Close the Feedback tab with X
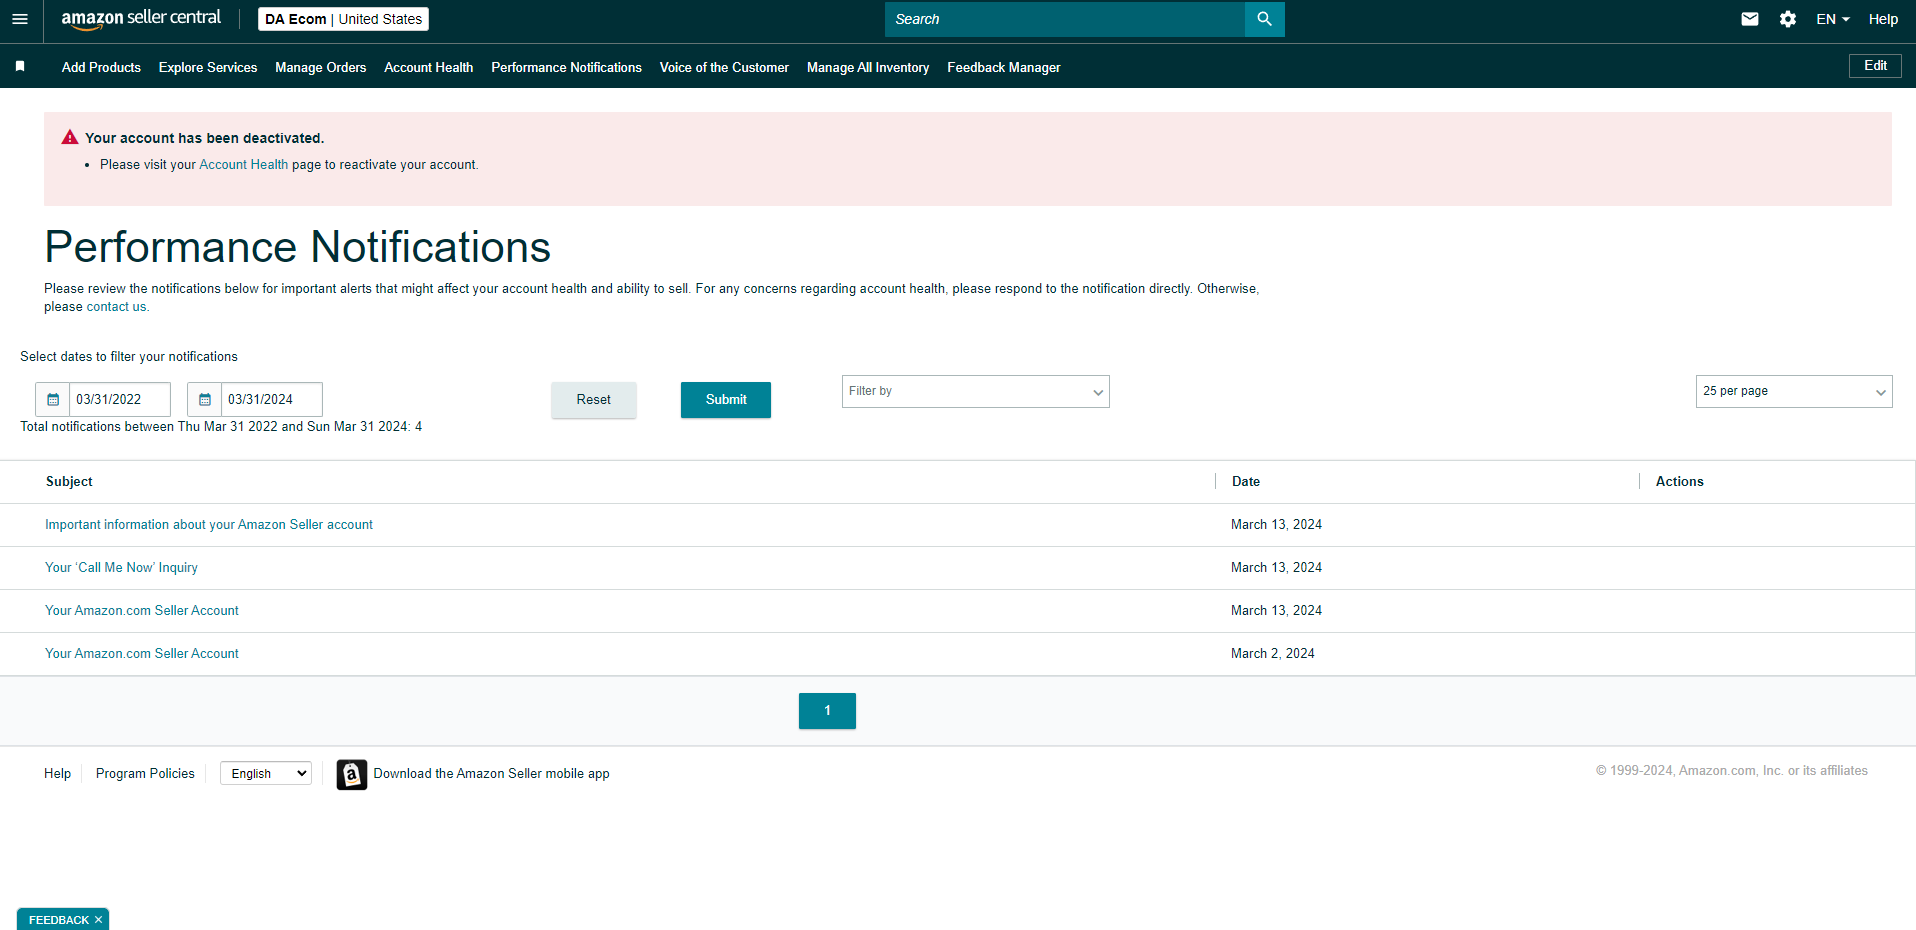The width and height of the screenshot is (1916, 930). pos(98,920)
